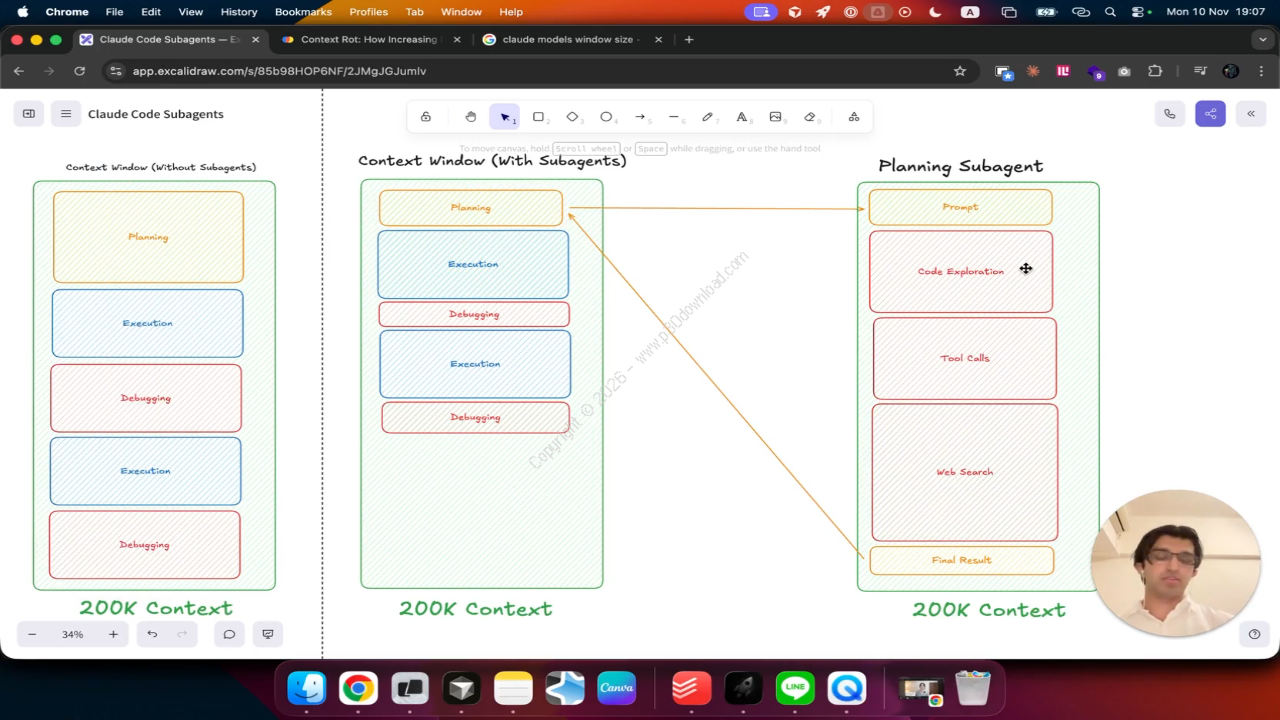
Task: Toggle the left sidebar panel
Action: (29, 114)
